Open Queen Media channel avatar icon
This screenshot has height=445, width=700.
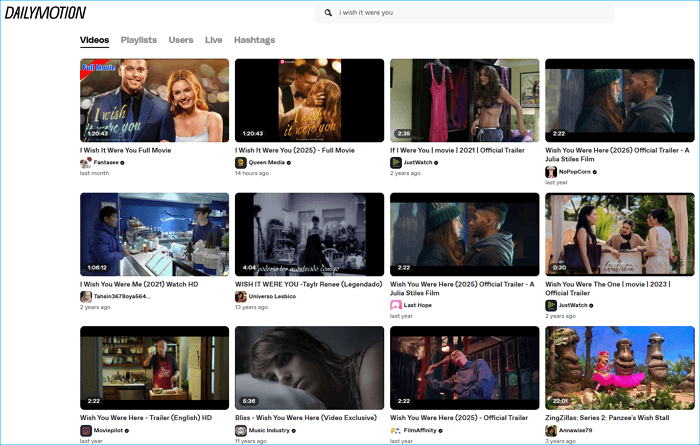pyautogui.click(x=241, y=163)
